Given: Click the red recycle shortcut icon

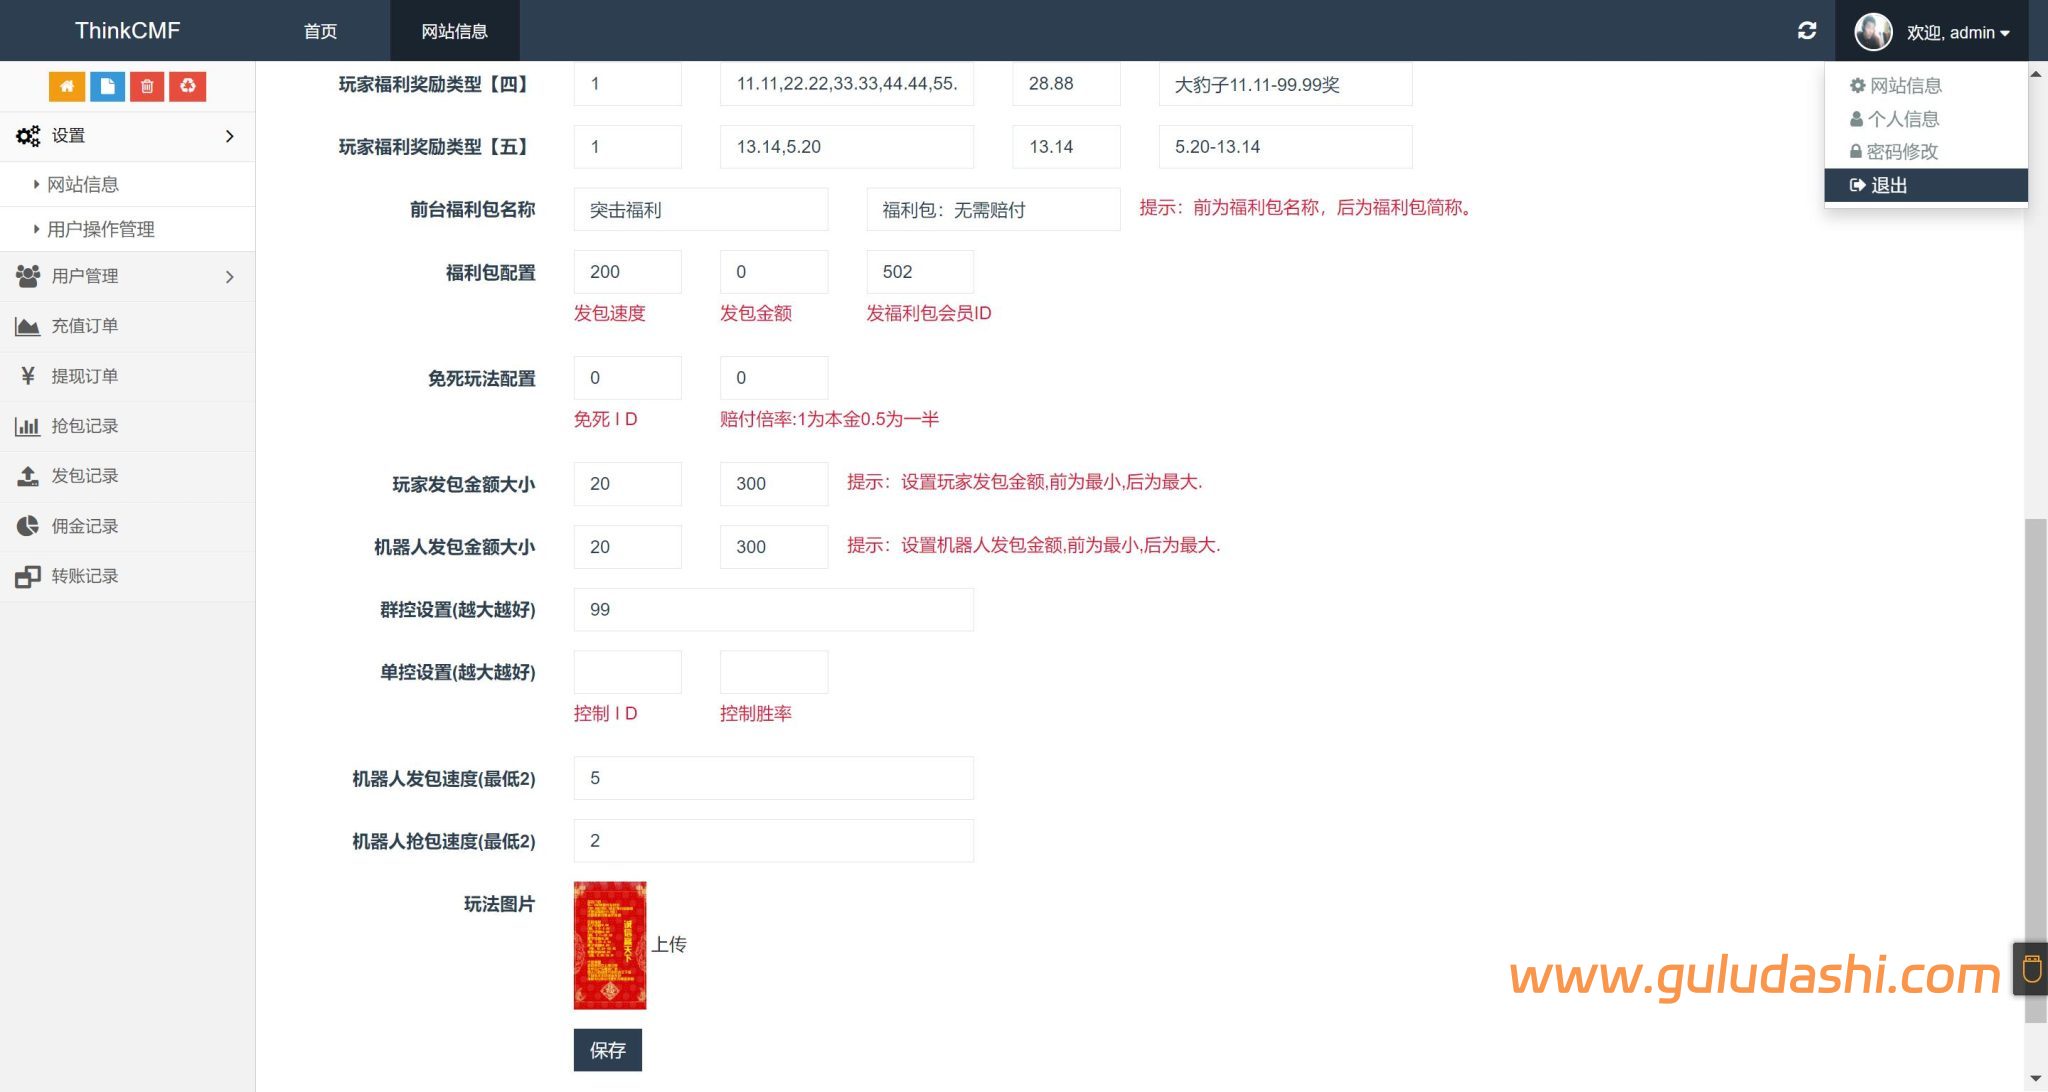Looking at the screenshot, I should (187, 87).
